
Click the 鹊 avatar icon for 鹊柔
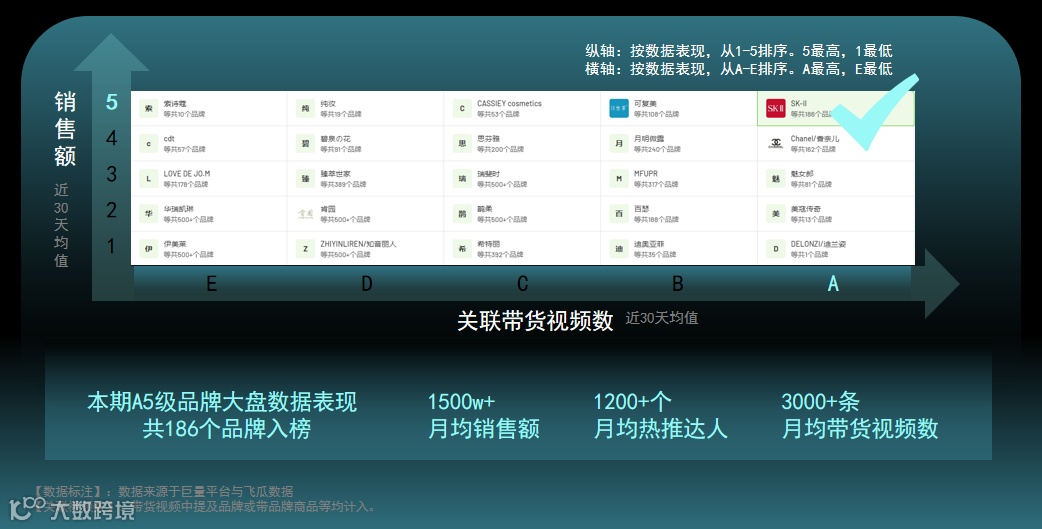[463, 214]
